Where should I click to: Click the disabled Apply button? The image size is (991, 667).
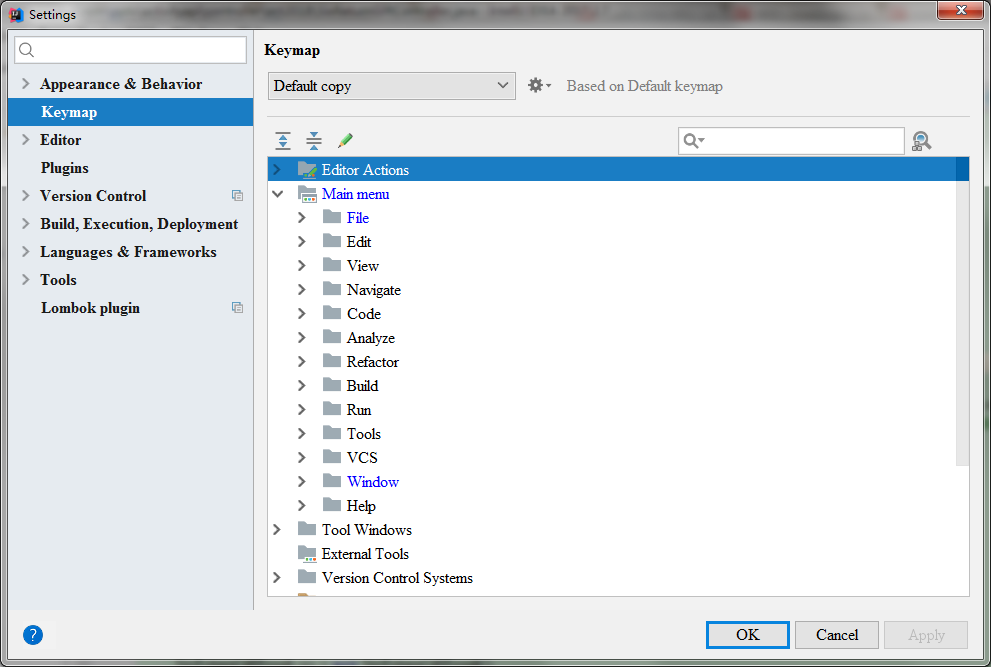point(926,635)
